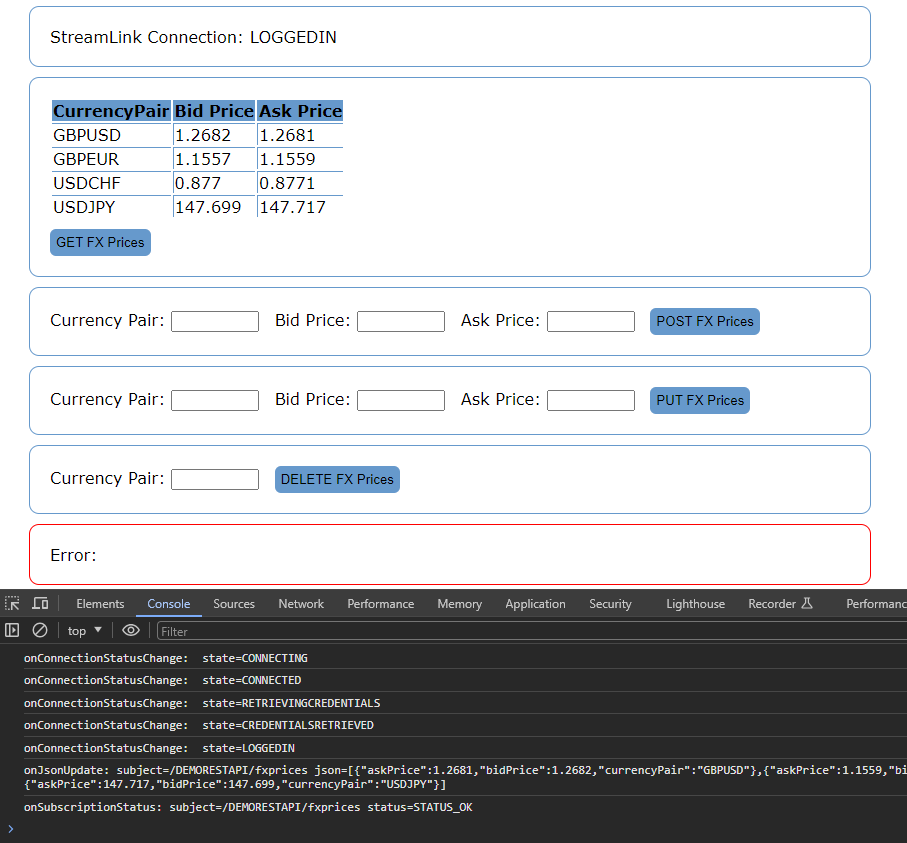Click ask price 1.1559 cell
Image resolution: width=907 pixels, height=843 pixels.
300,159
